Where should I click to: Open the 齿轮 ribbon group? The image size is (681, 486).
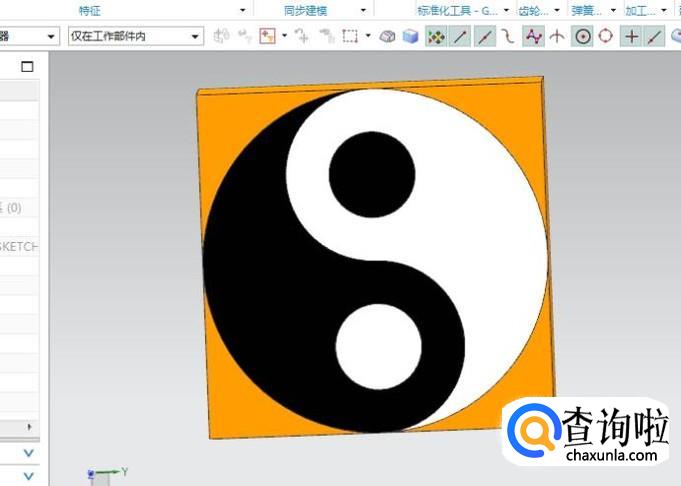[x=530, y=10]
